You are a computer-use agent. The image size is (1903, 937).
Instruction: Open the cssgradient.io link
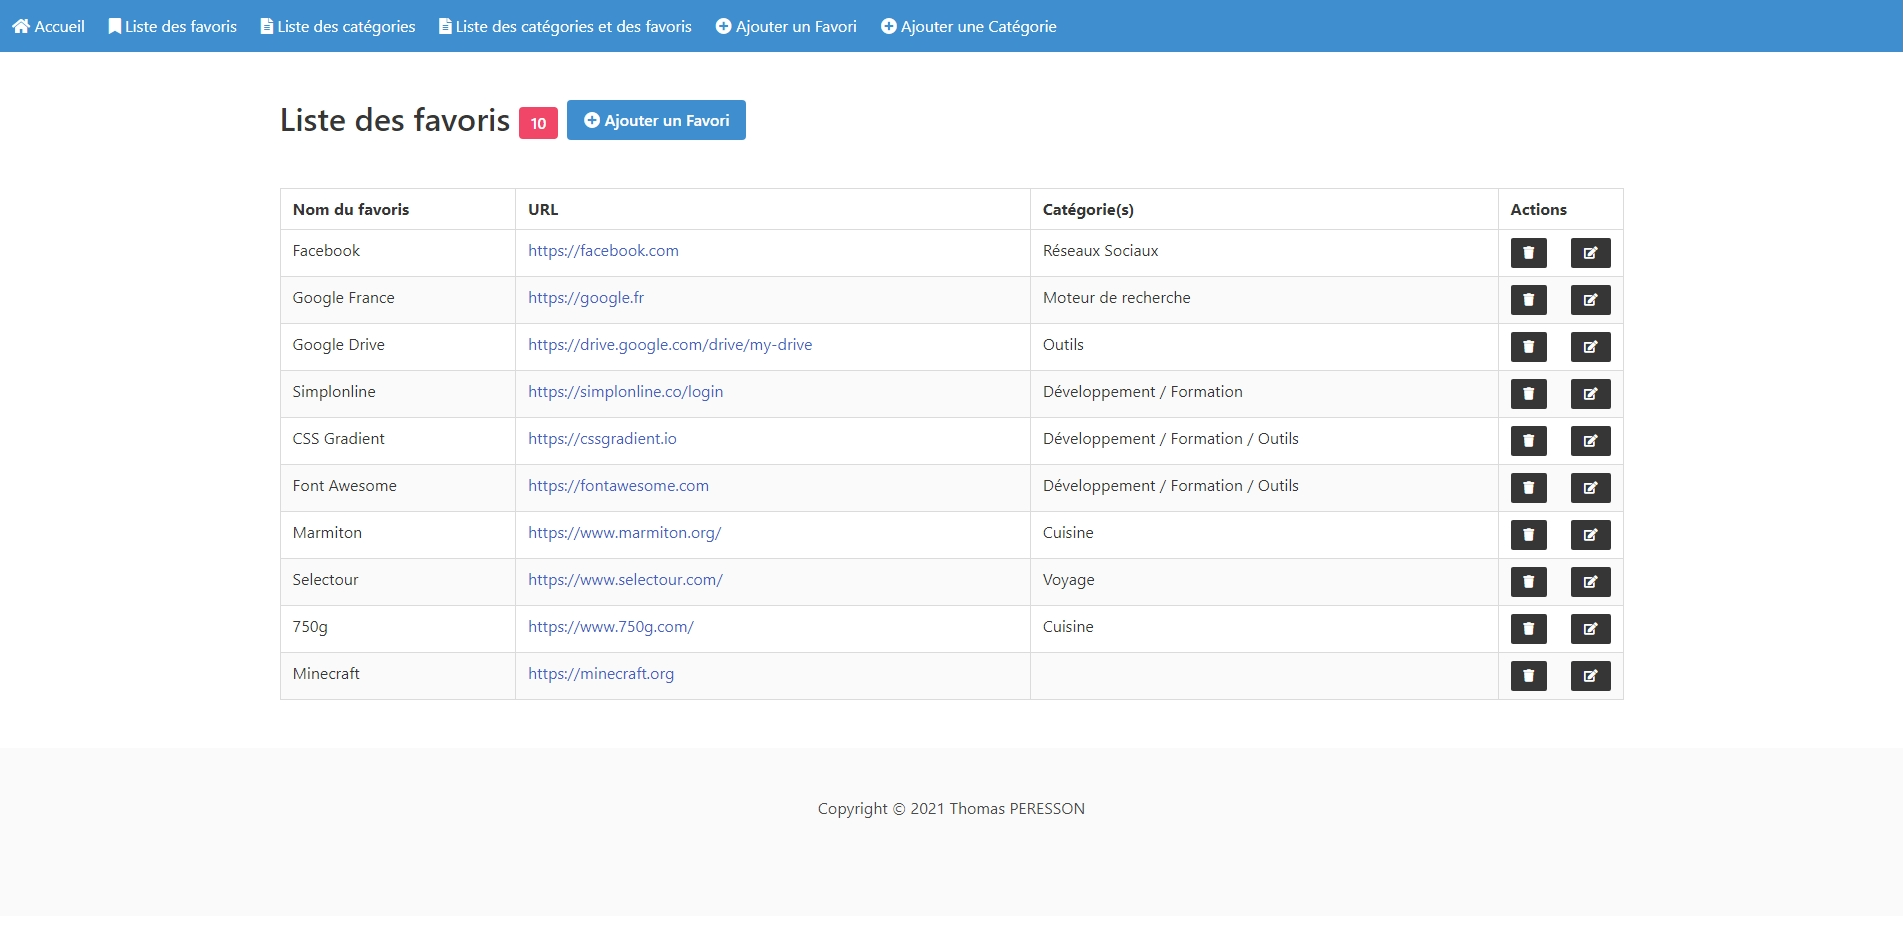(602, 439)
